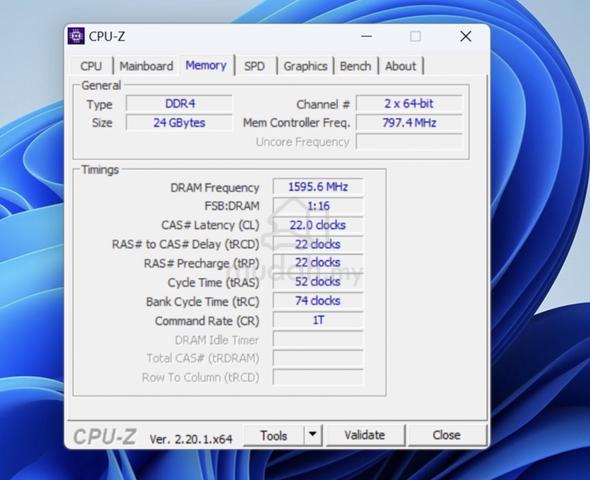Click the CAS# Latency 22.0 clocks value
Viewport: 590px width, 480px height.
coord(318,225)
